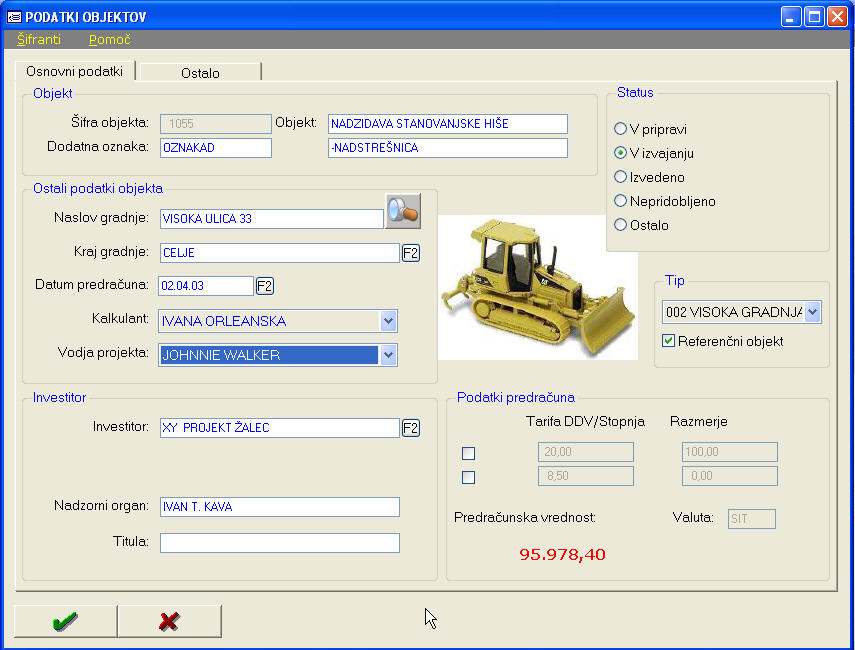Enable the 20,00 DDV tariff checkbox
Image resolution: width=855 pixels, height=650 pixels.
(x=468, y=453)
